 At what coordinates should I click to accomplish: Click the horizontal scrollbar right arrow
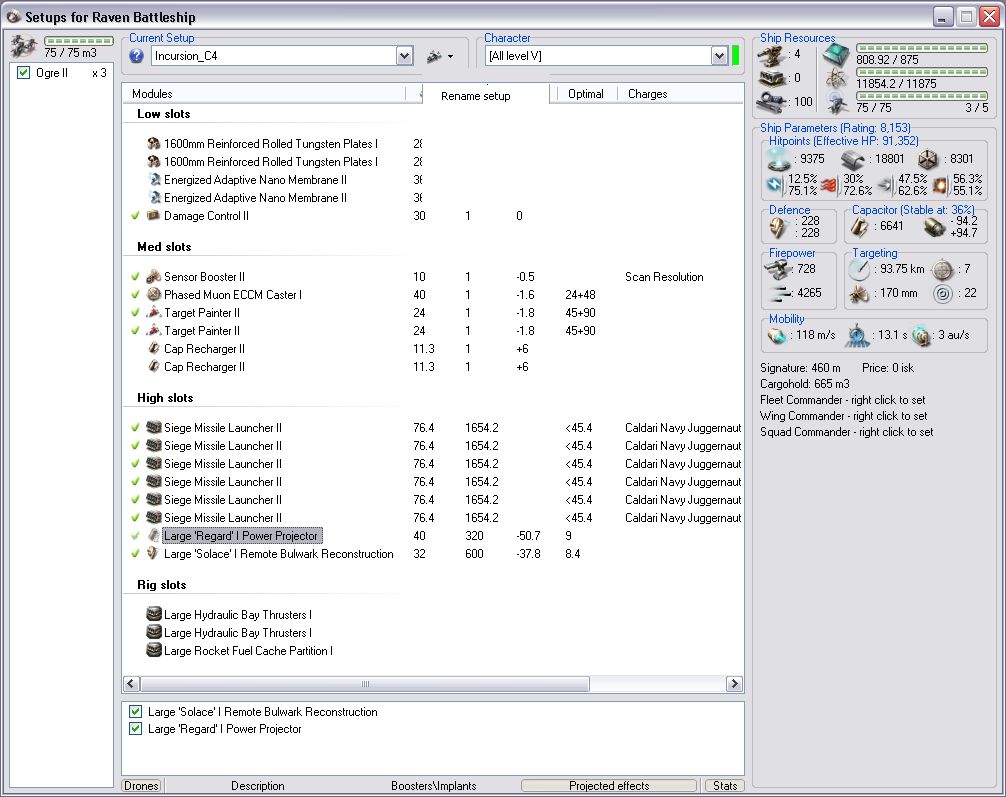735,683
